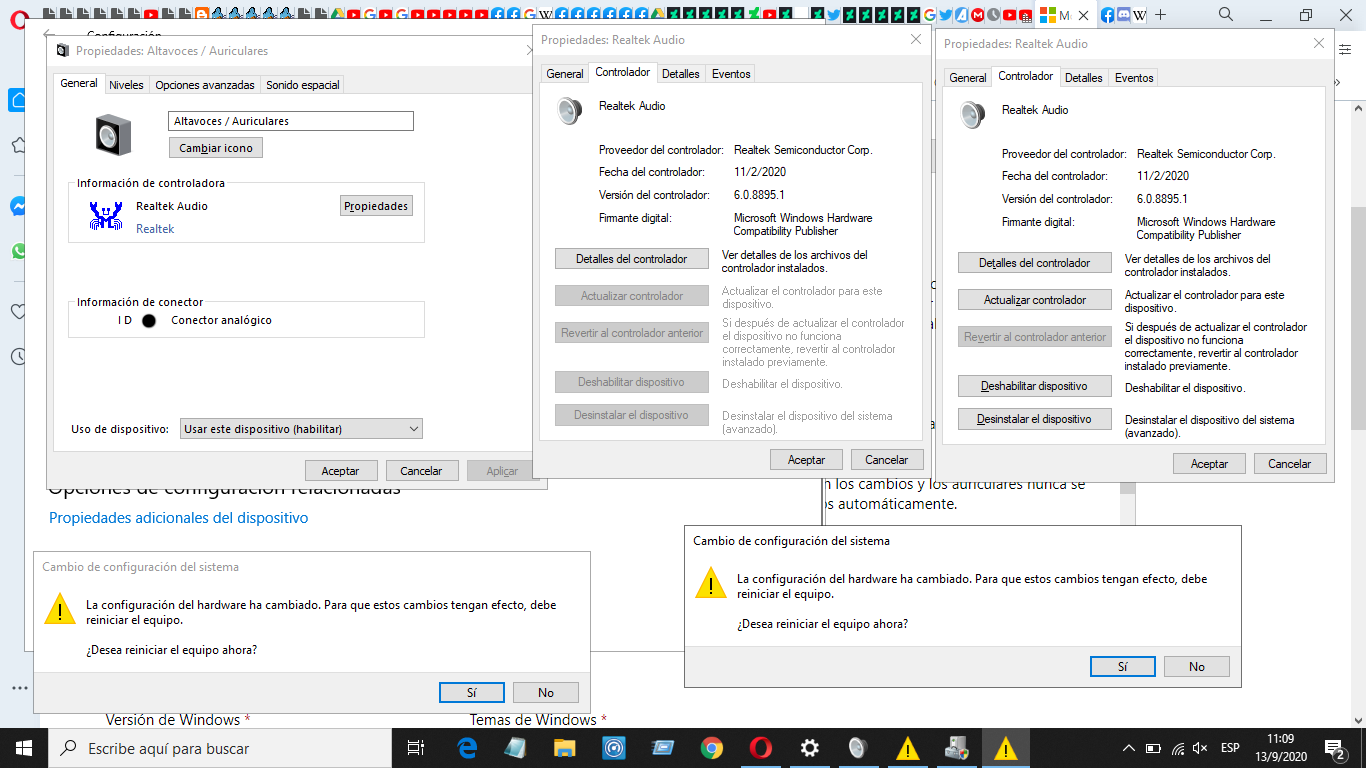1366x768 pixels.
Task: Click 'Actualizar controlador' in right Realtek dialog
Action: 1035,300
